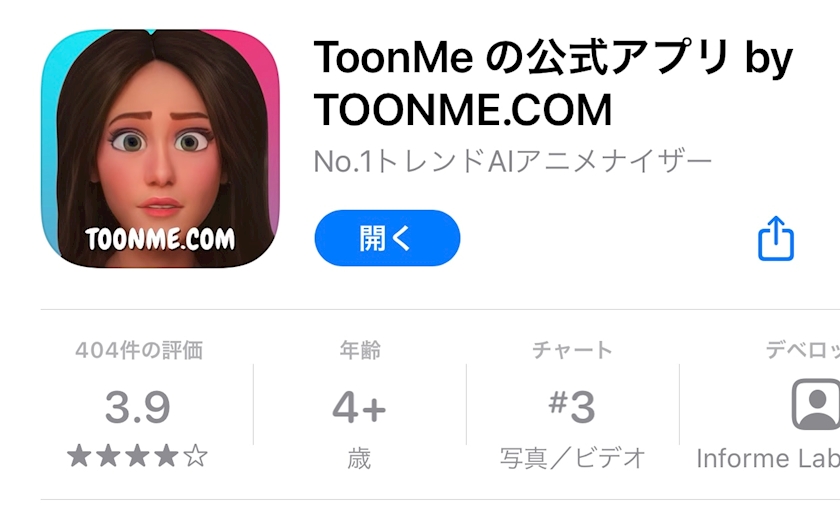The width and height of the screenshot is (840, 512).
Task: Open the #3 chart ranking
Action: [x=572, y=407]
